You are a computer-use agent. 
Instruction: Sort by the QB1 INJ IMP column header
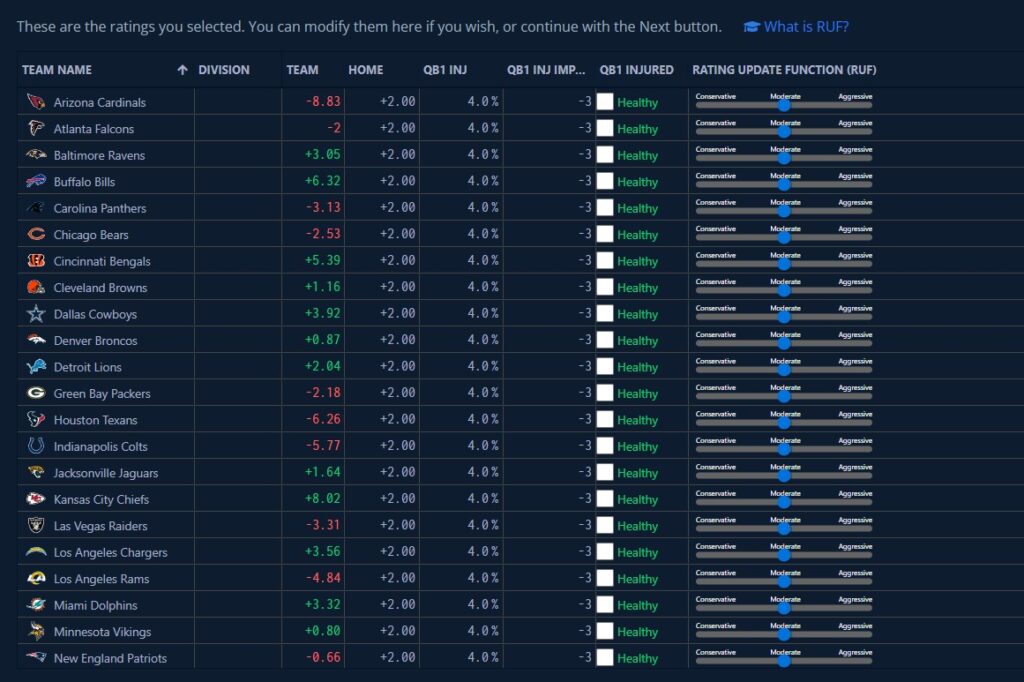546,70
